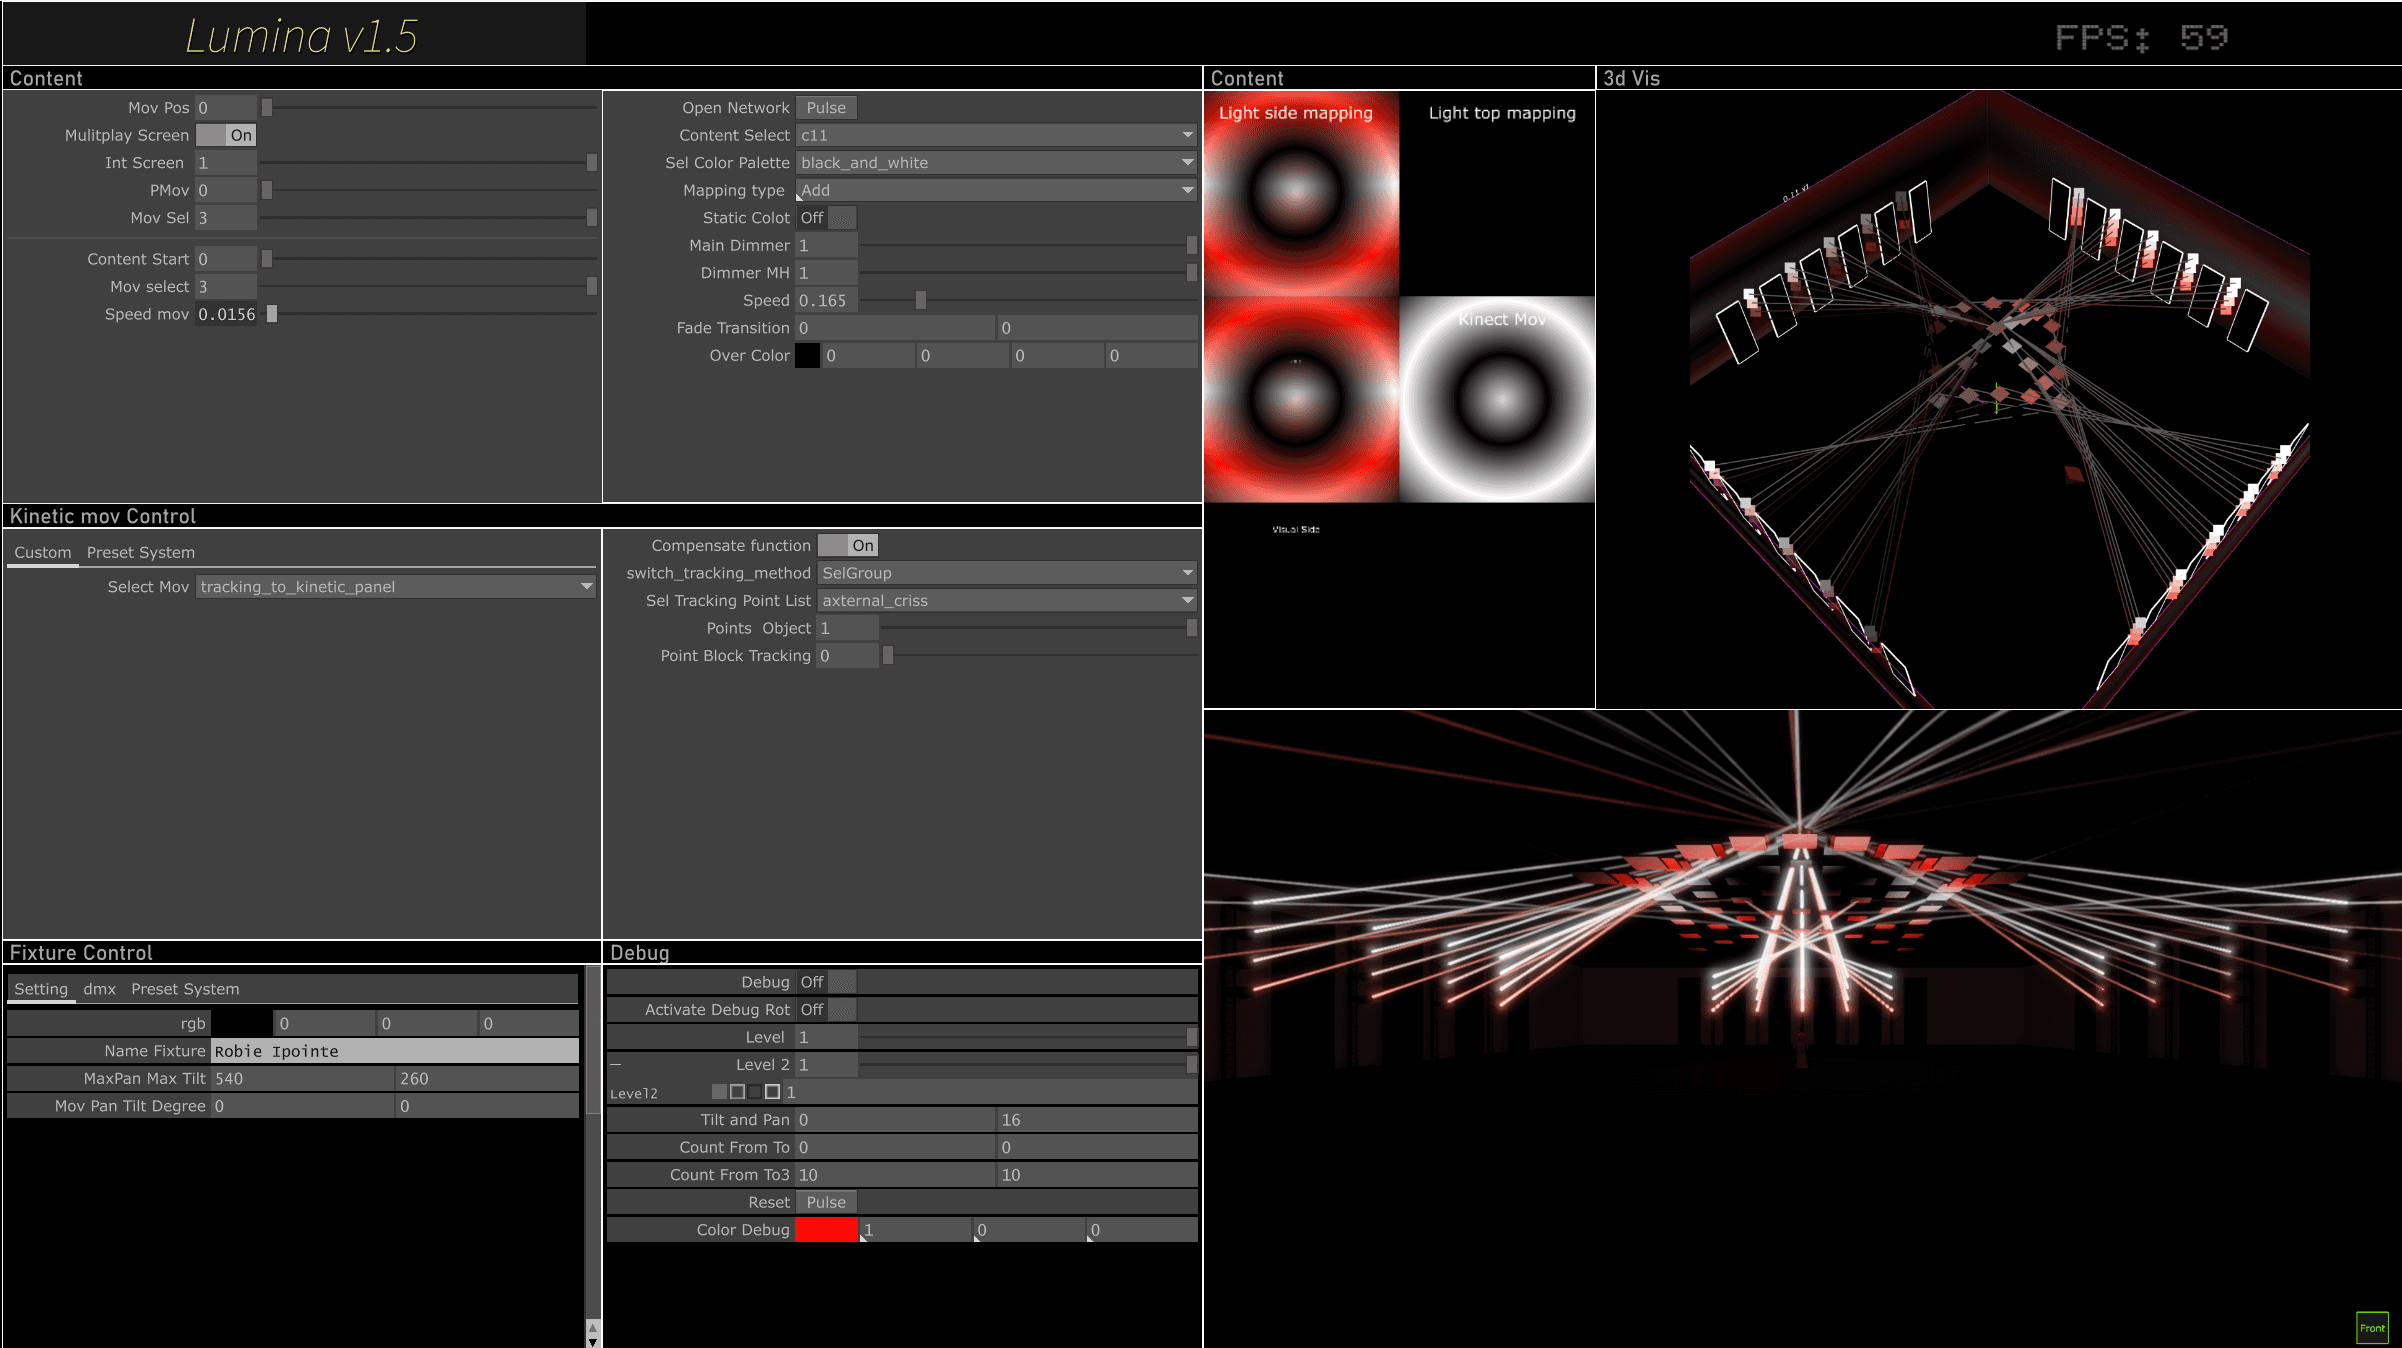The height and width of the screenshot is (1348, 2402).
Task: Click the green Front view icon
Action: tap(2372, 1327)
